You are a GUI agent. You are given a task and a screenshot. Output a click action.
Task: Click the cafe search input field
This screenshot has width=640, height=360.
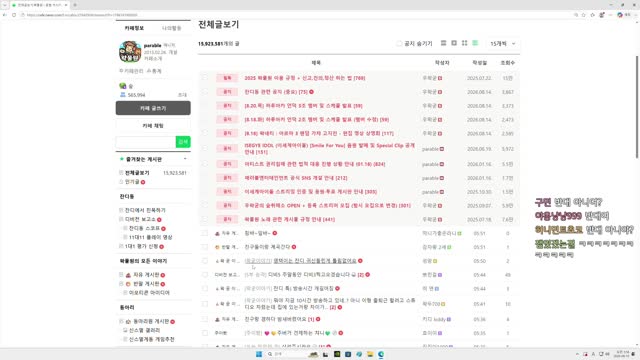(x=146, y=142)
